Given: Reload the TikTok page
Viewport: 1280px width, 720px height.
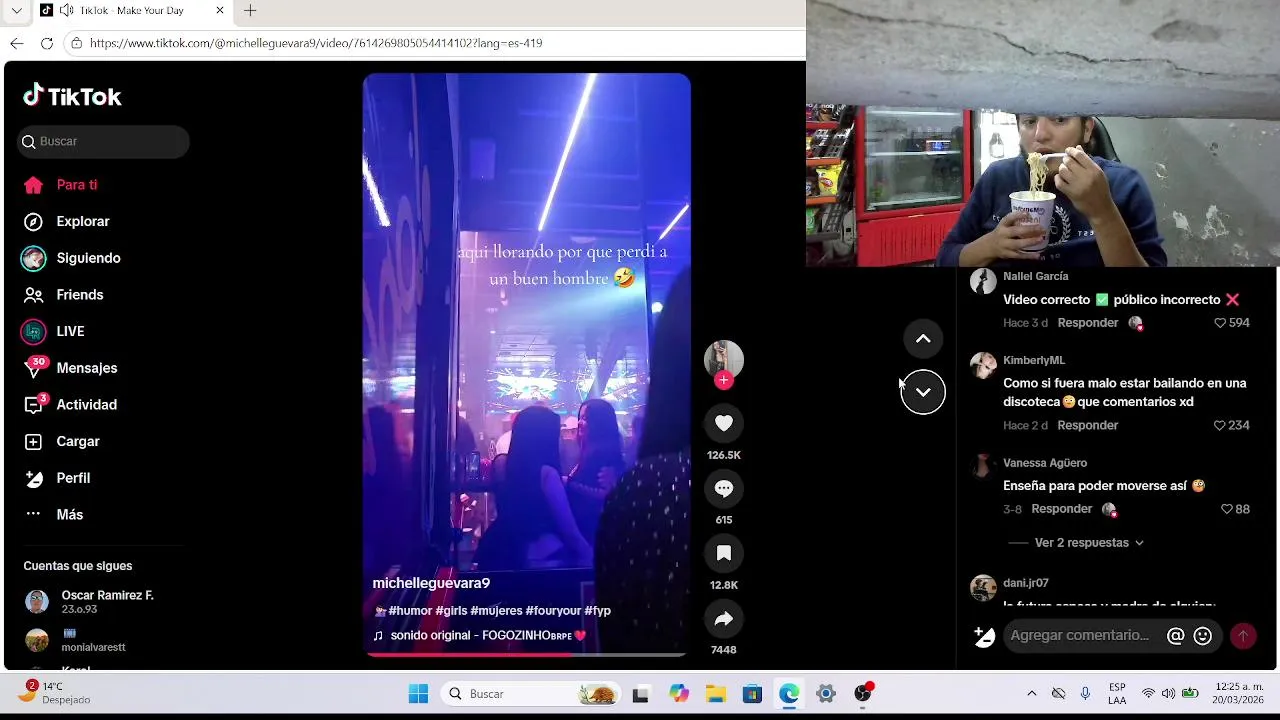Looking at the screenshot, I should click(46, 43).
